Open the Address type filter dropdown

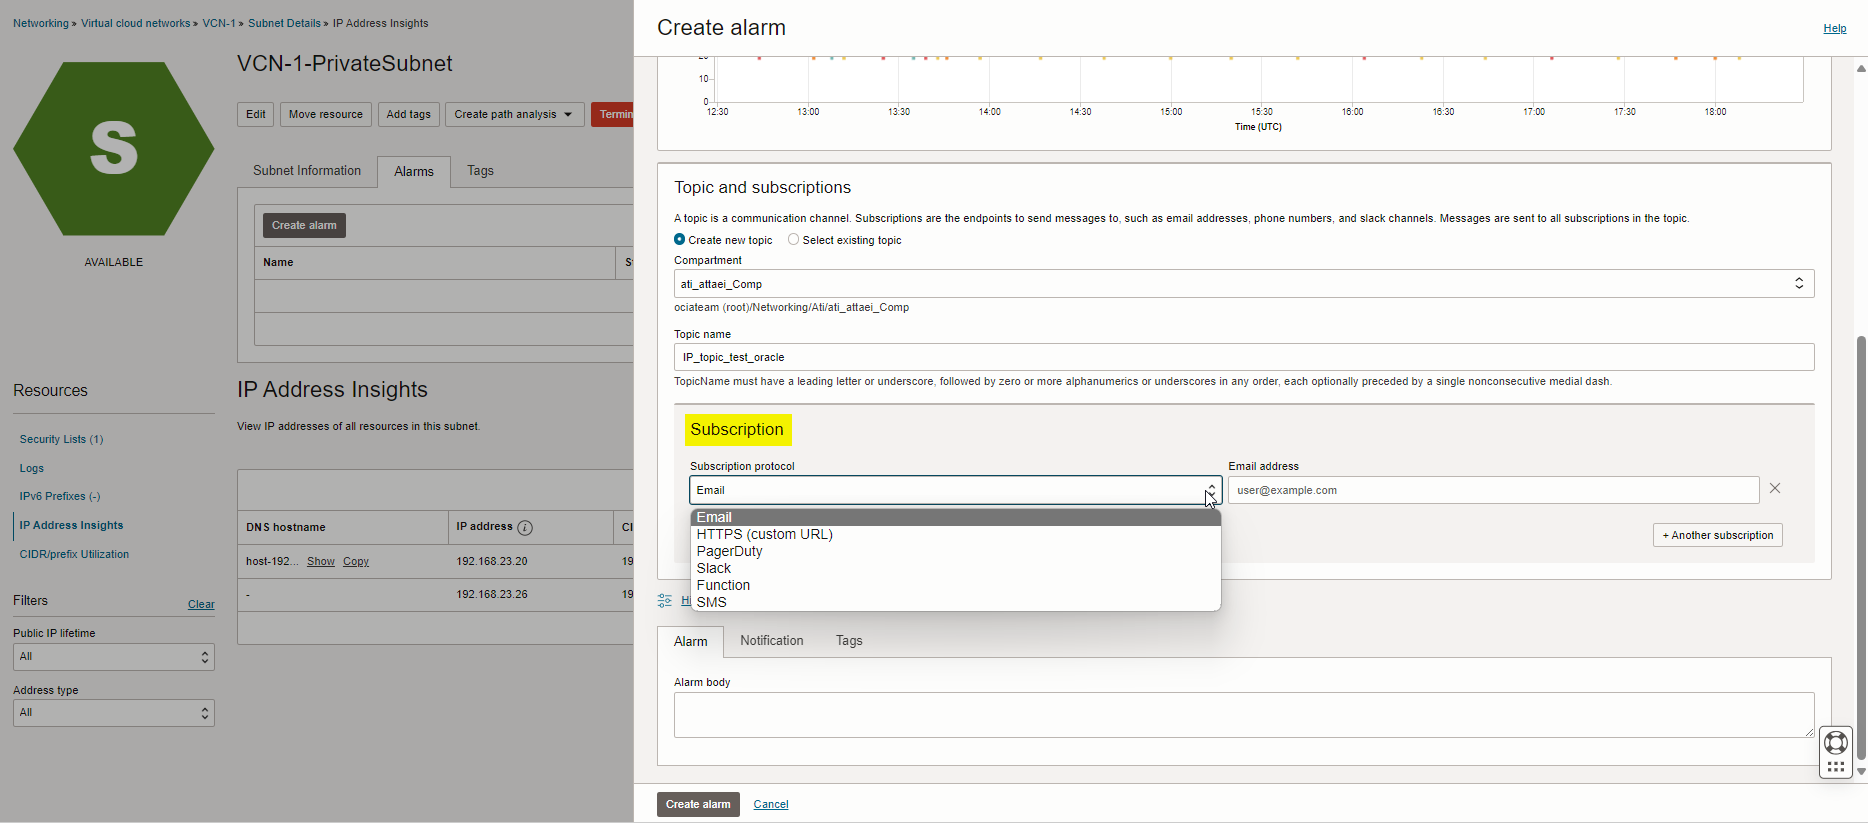tap(113, 713)
